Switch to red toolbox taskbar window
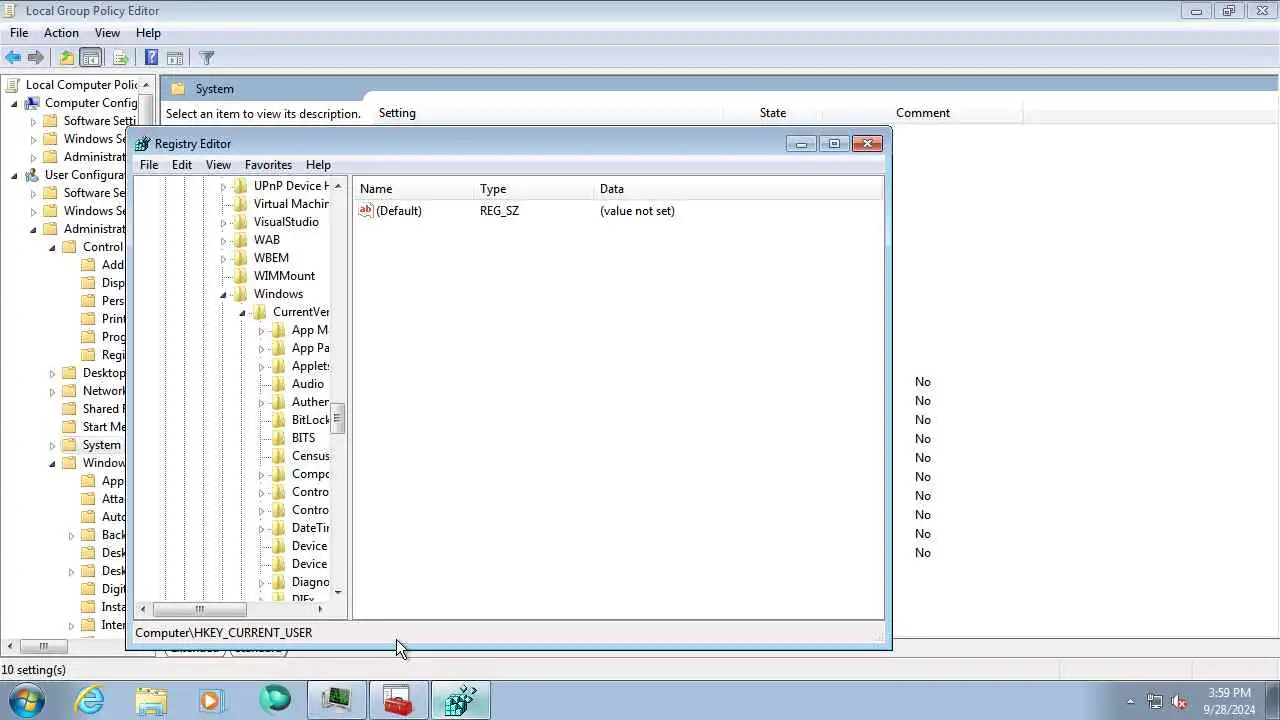The width and height of the screenshot is (1280, 720). [x=398, y=700]
